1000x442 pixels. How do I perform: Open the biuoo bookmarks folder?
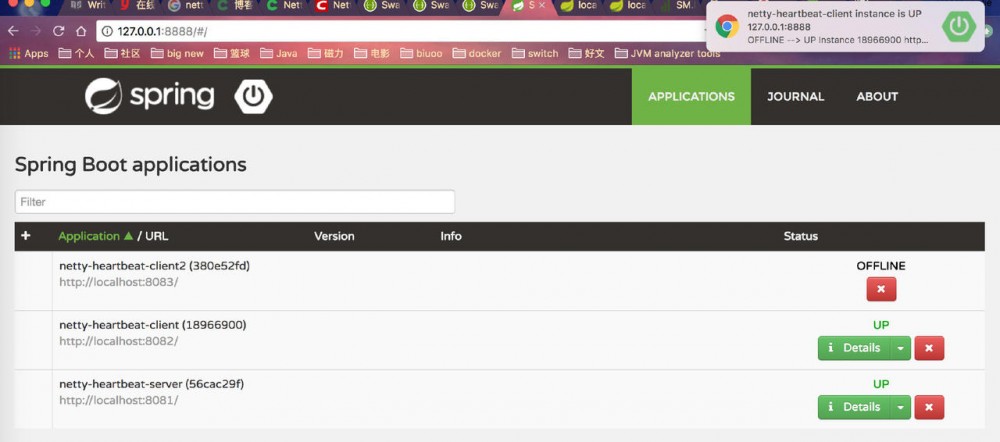click(422, 54)
